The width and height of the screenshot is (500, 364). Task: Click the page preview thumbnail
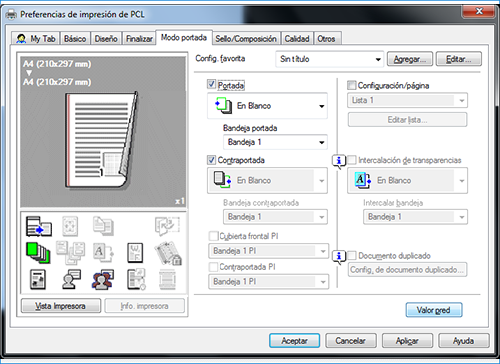[x=102, y=140]
